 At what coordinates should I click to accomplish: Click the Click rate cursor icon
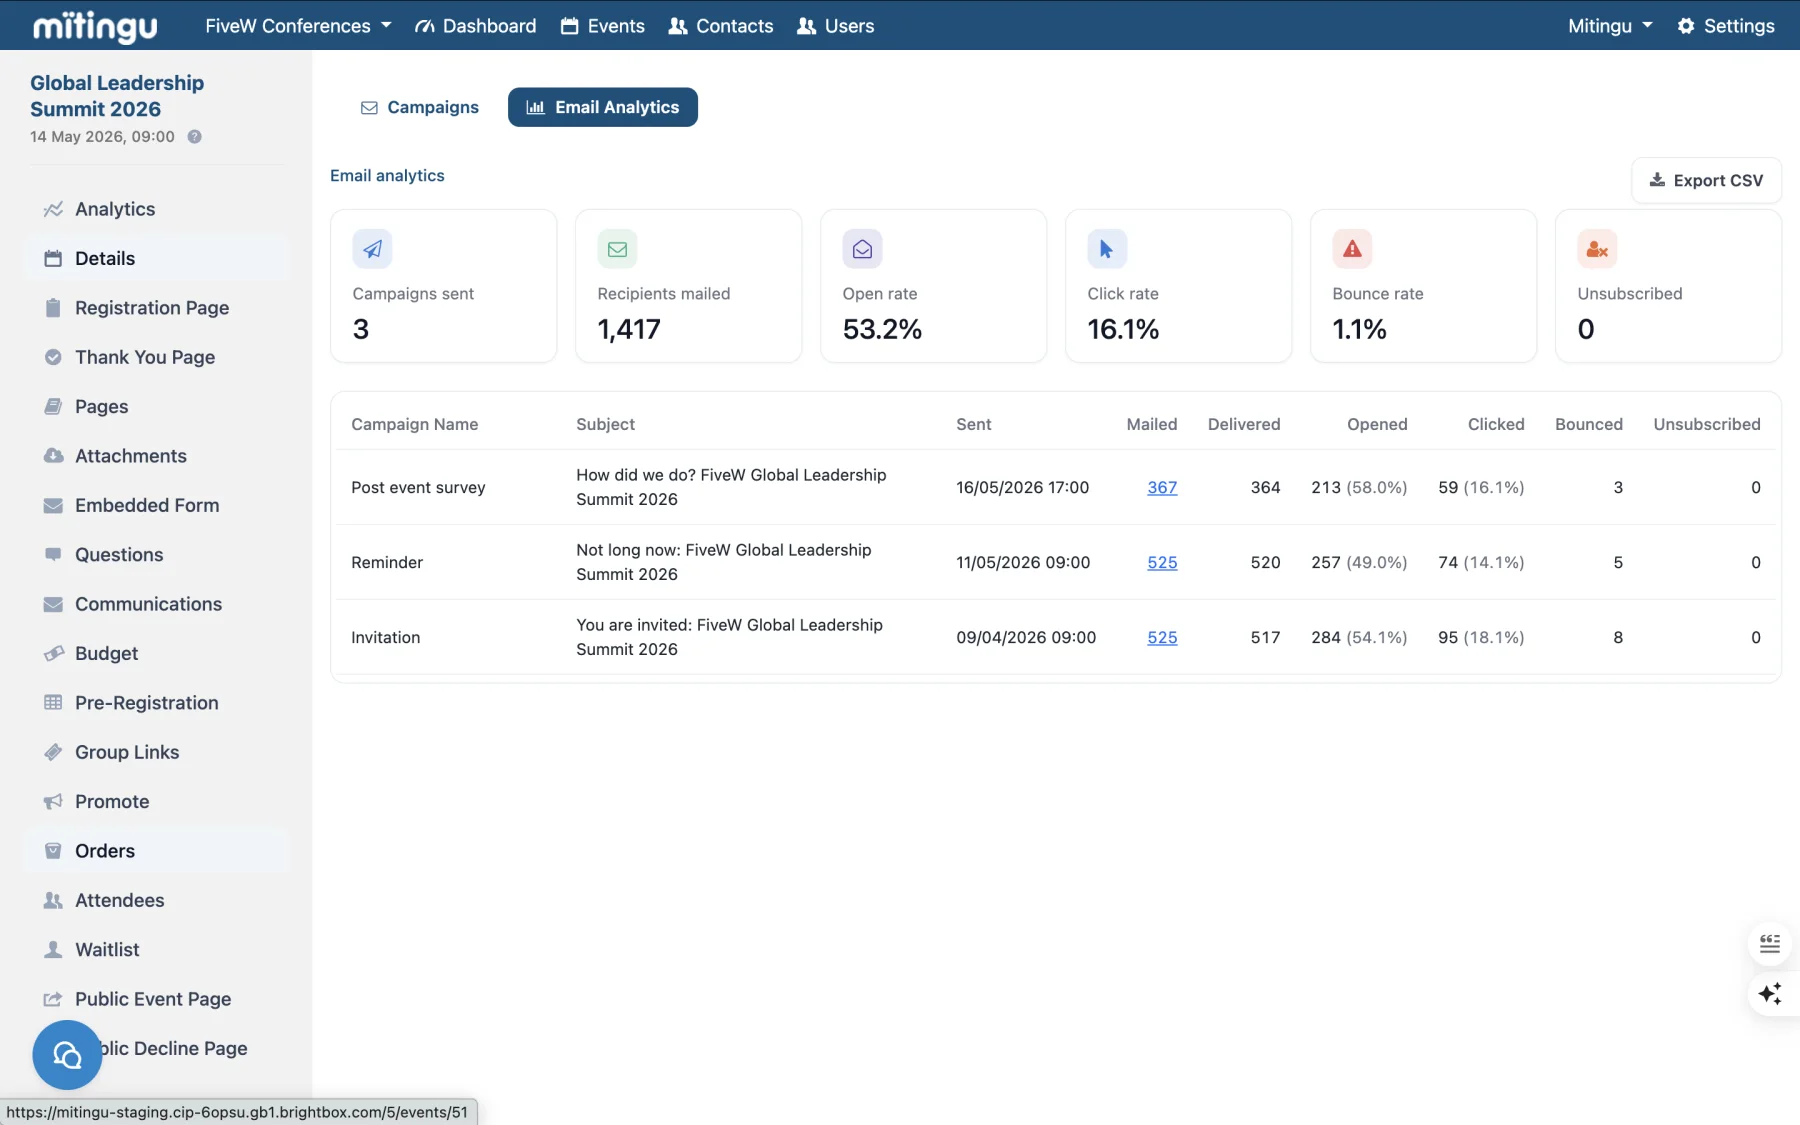pyautogui.click(x=1107, y=249)
